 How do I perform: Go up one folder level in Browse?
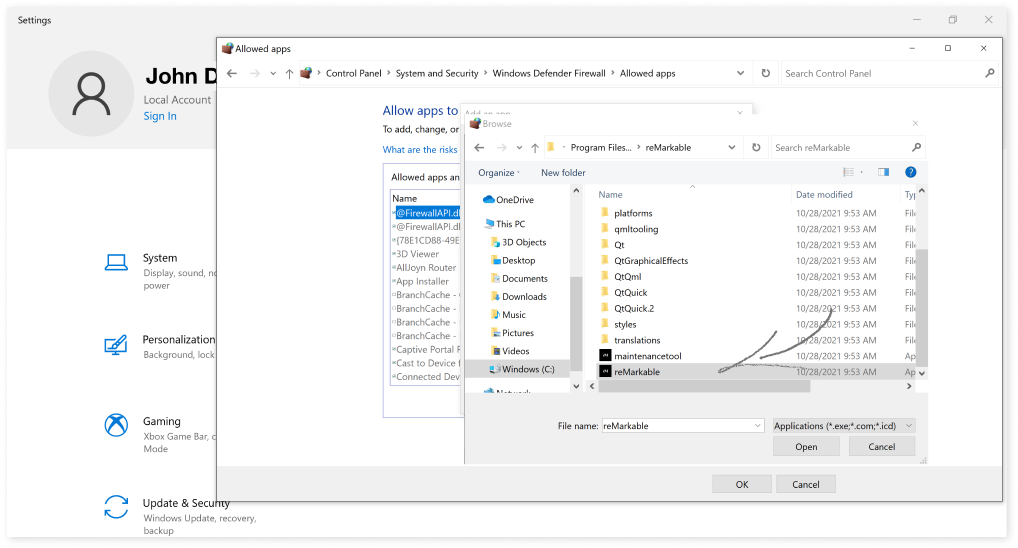tap(535, 148)
